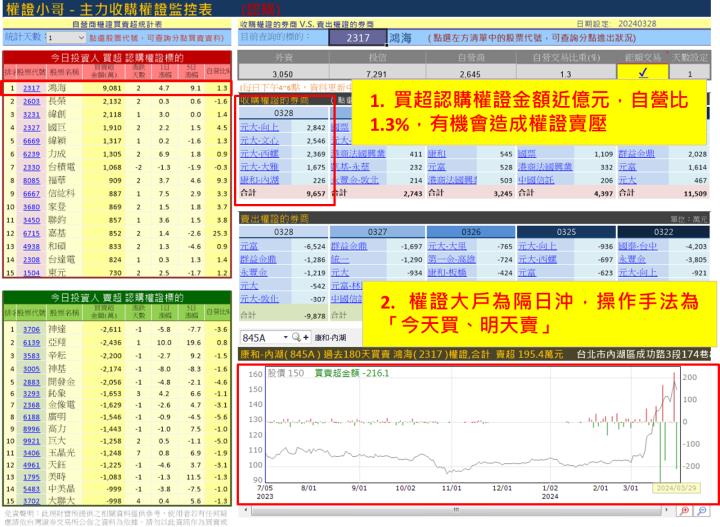The height and width of the screenshot is (527, 720).
Task: Click the magnifier search icon beside 845A
Action: click(x=296, y=337)
